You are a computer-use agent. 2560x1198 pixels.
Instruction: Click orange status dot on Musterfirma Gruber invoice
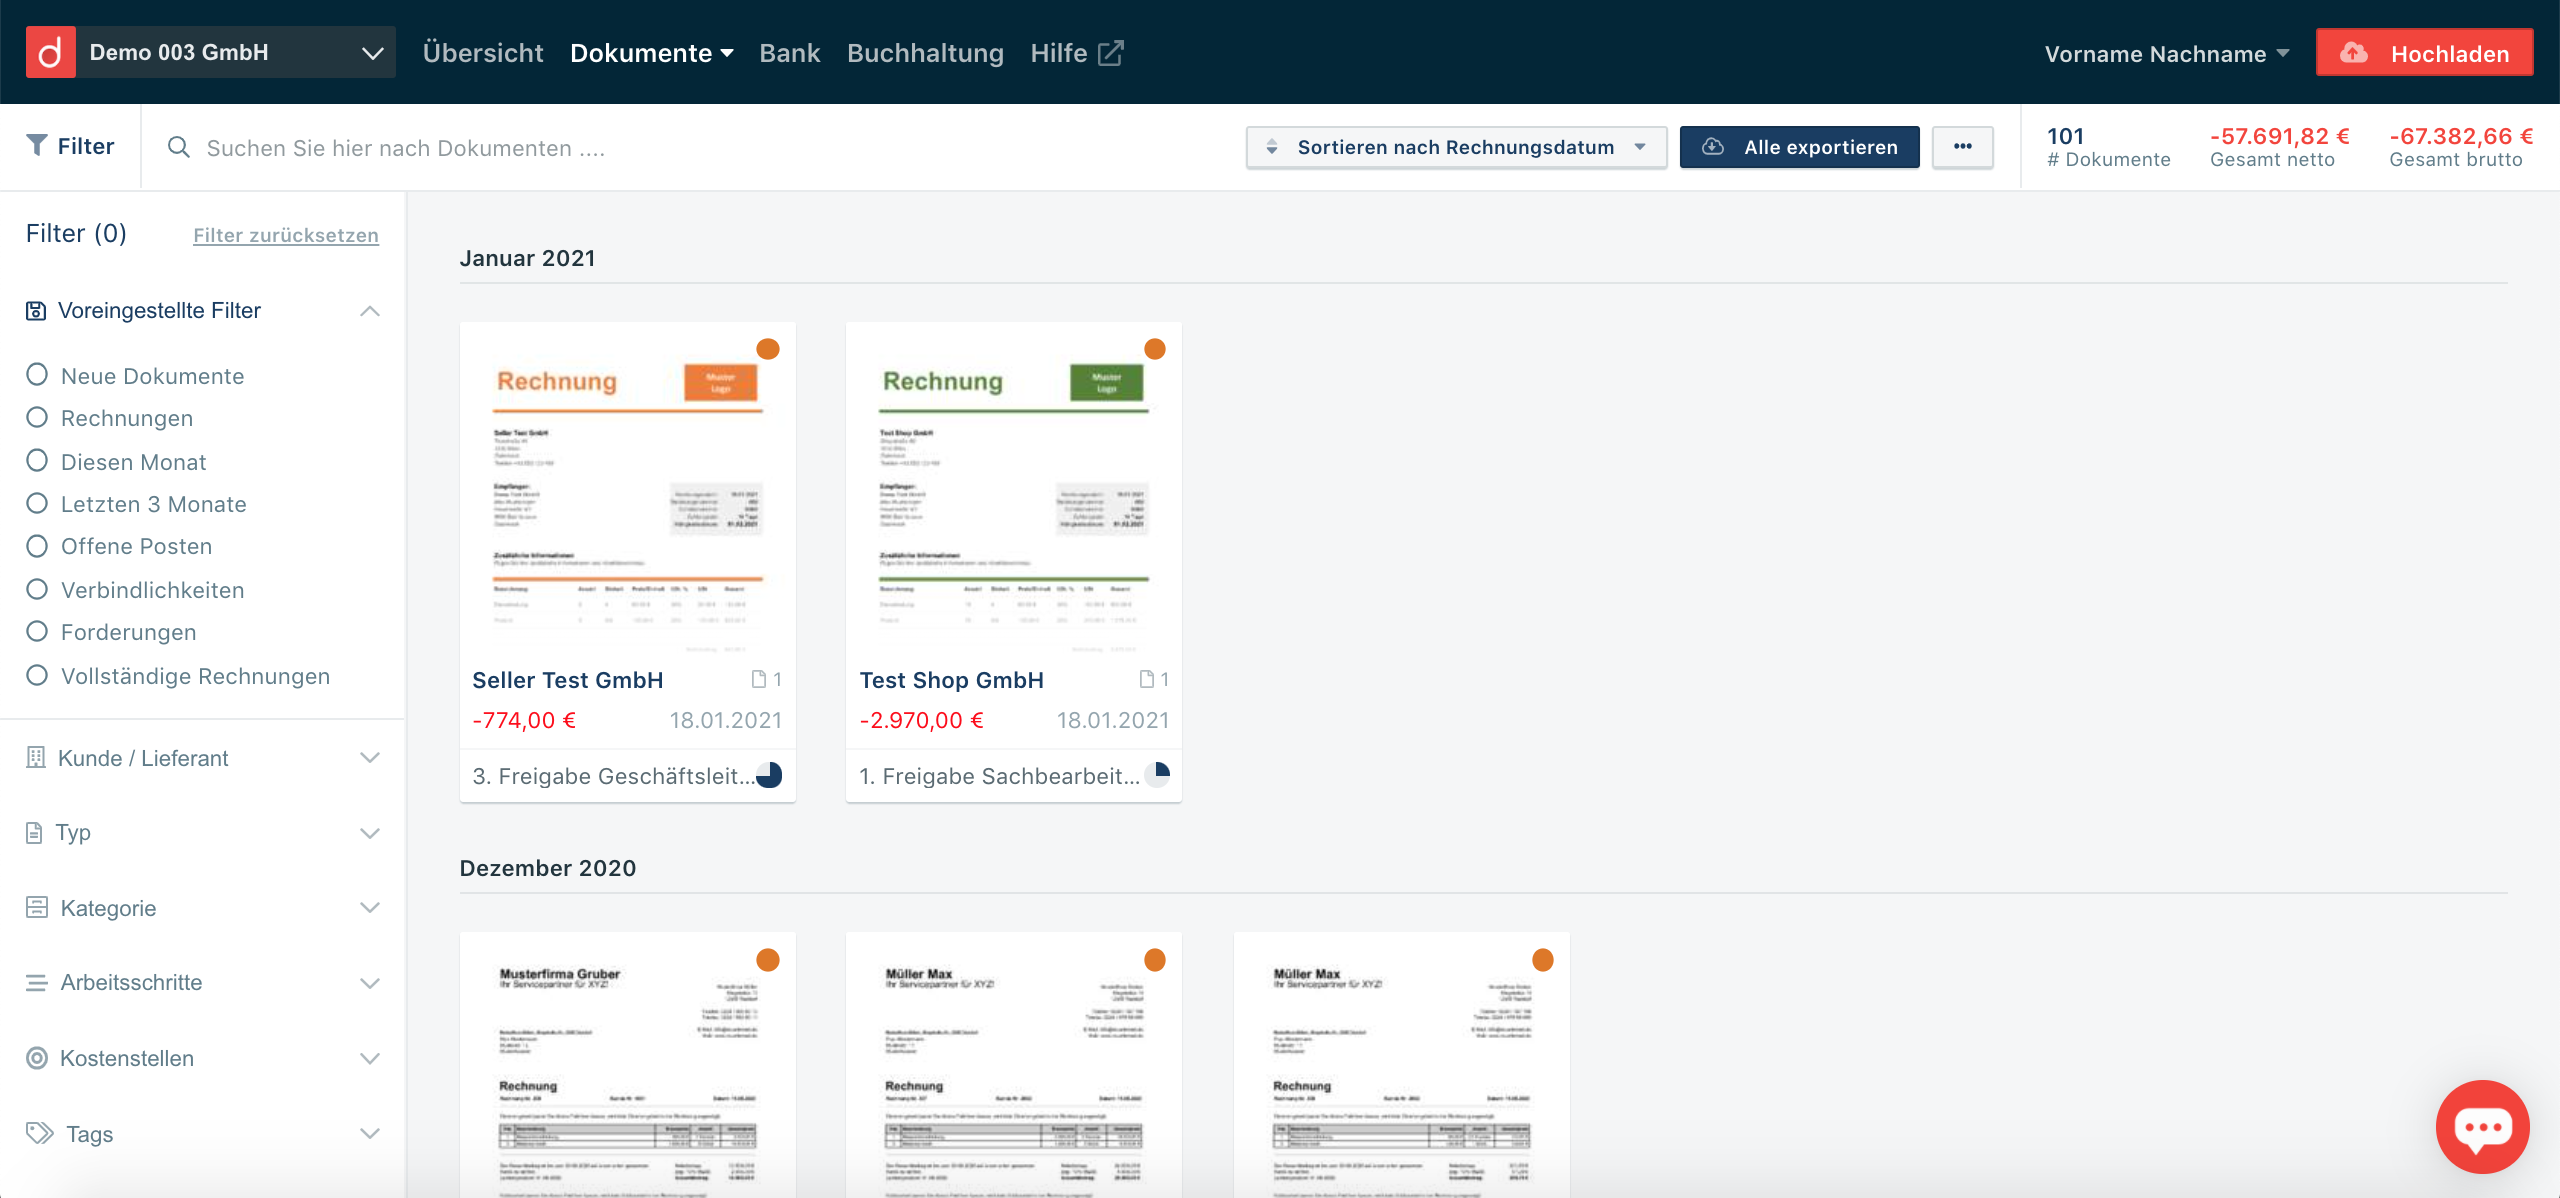tap(768, 960)
